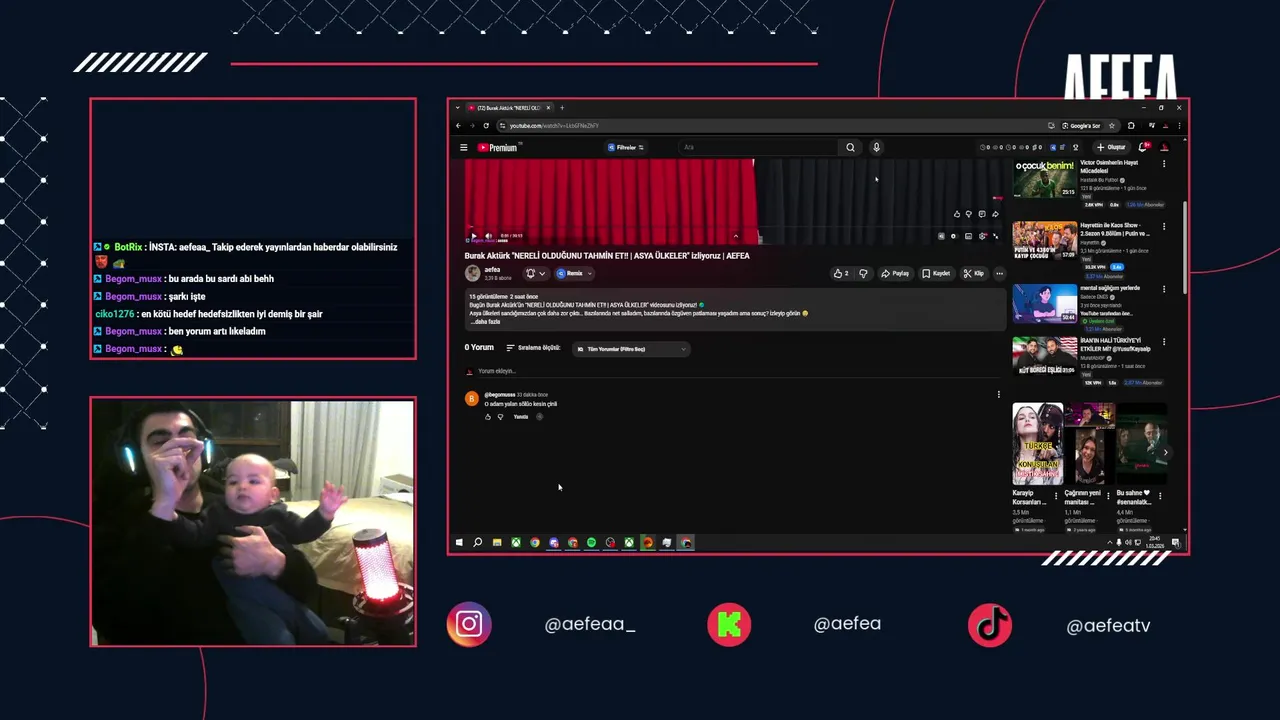Exit fullscreen using player arrows icon
The image size is (1280, 720).
coord(995,236)
